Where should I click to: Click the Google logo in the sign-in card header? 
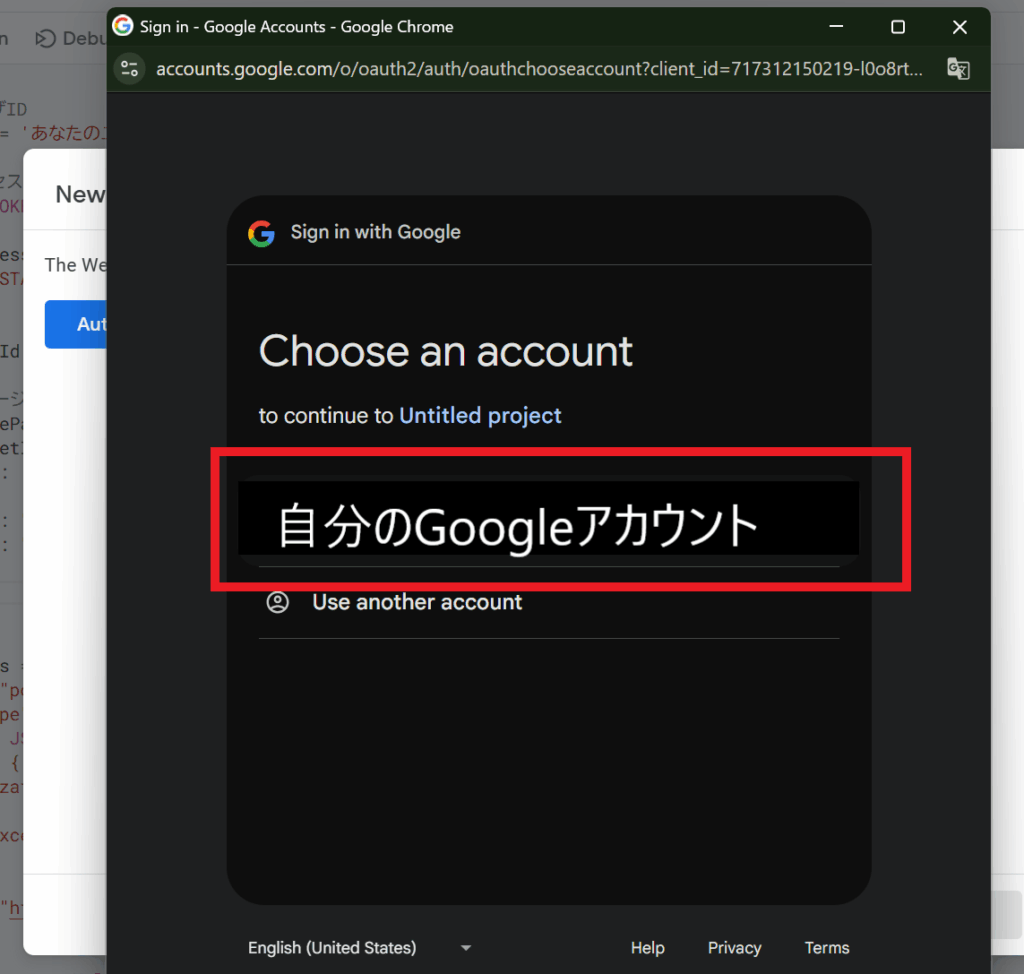pyautogui.click(x=261, y=233)
